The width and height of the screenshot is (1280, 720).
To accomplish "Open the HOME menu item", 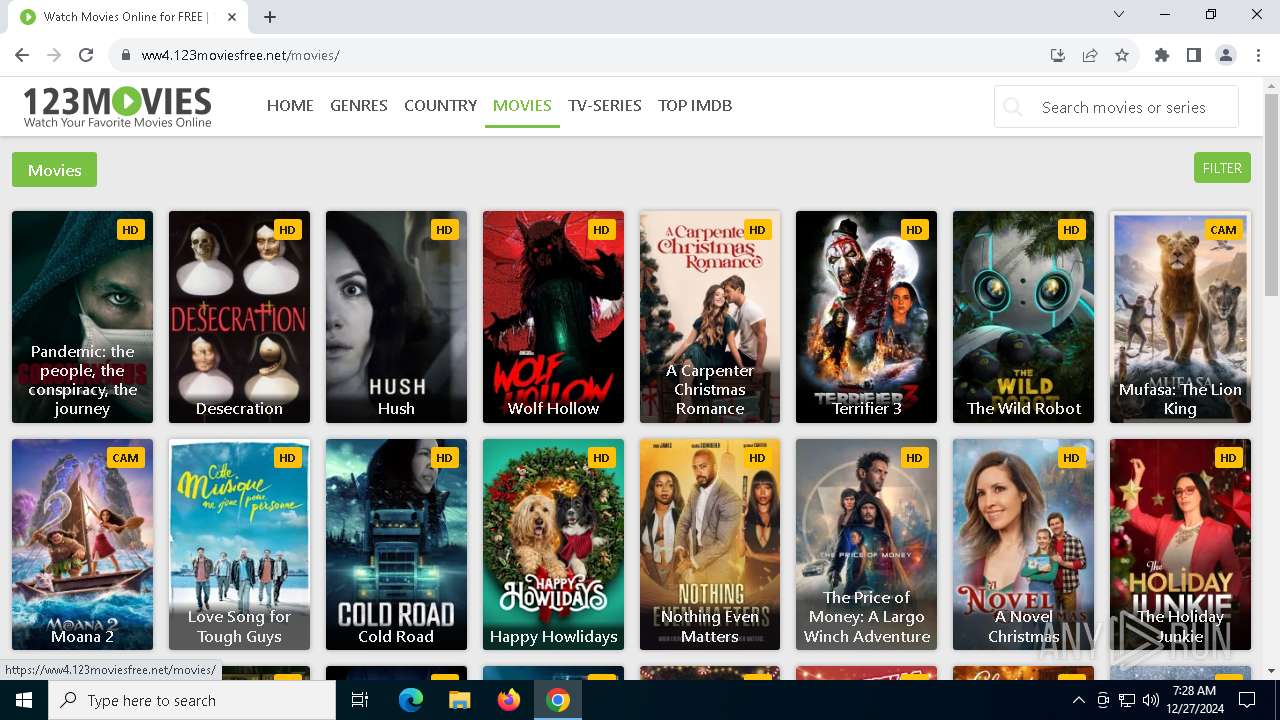I will (x=290, y=105).
